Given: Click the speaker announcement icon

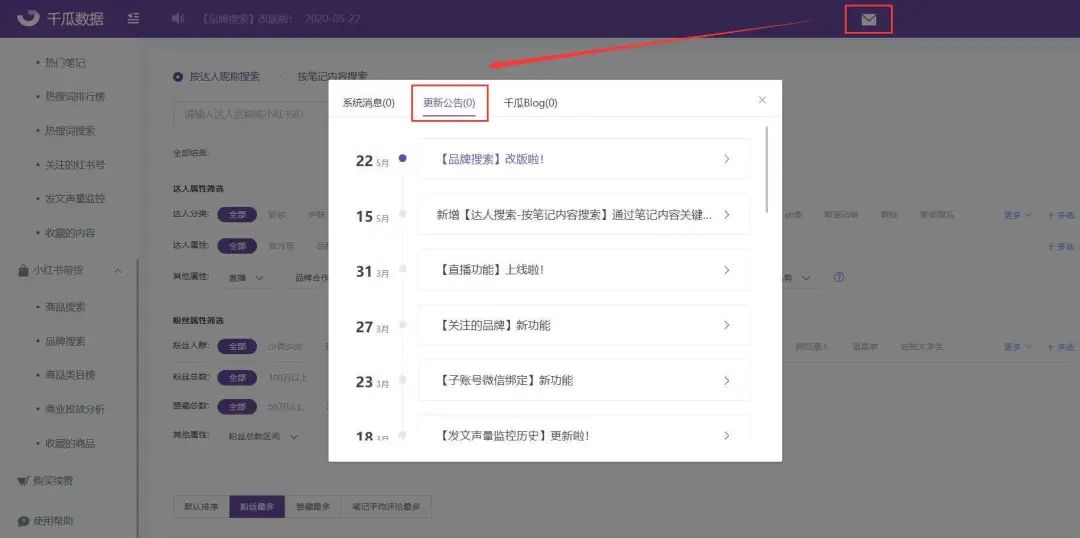Looking at the screenshot, I should pos(178,19).
